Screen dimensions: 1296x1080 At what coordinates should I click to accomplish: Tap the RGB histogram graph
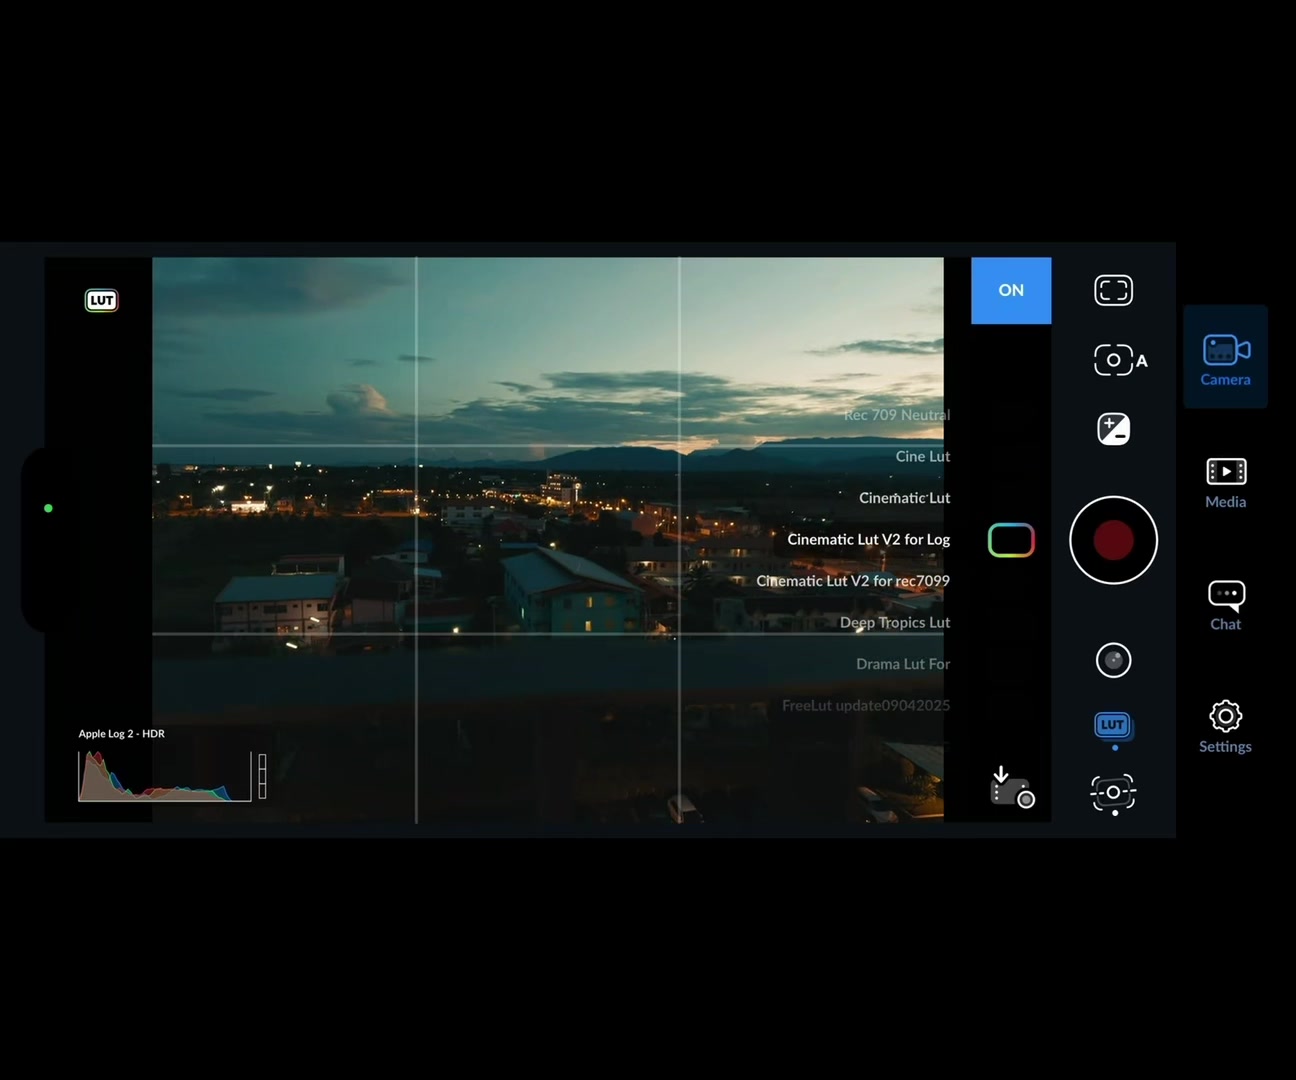(165, 776)
